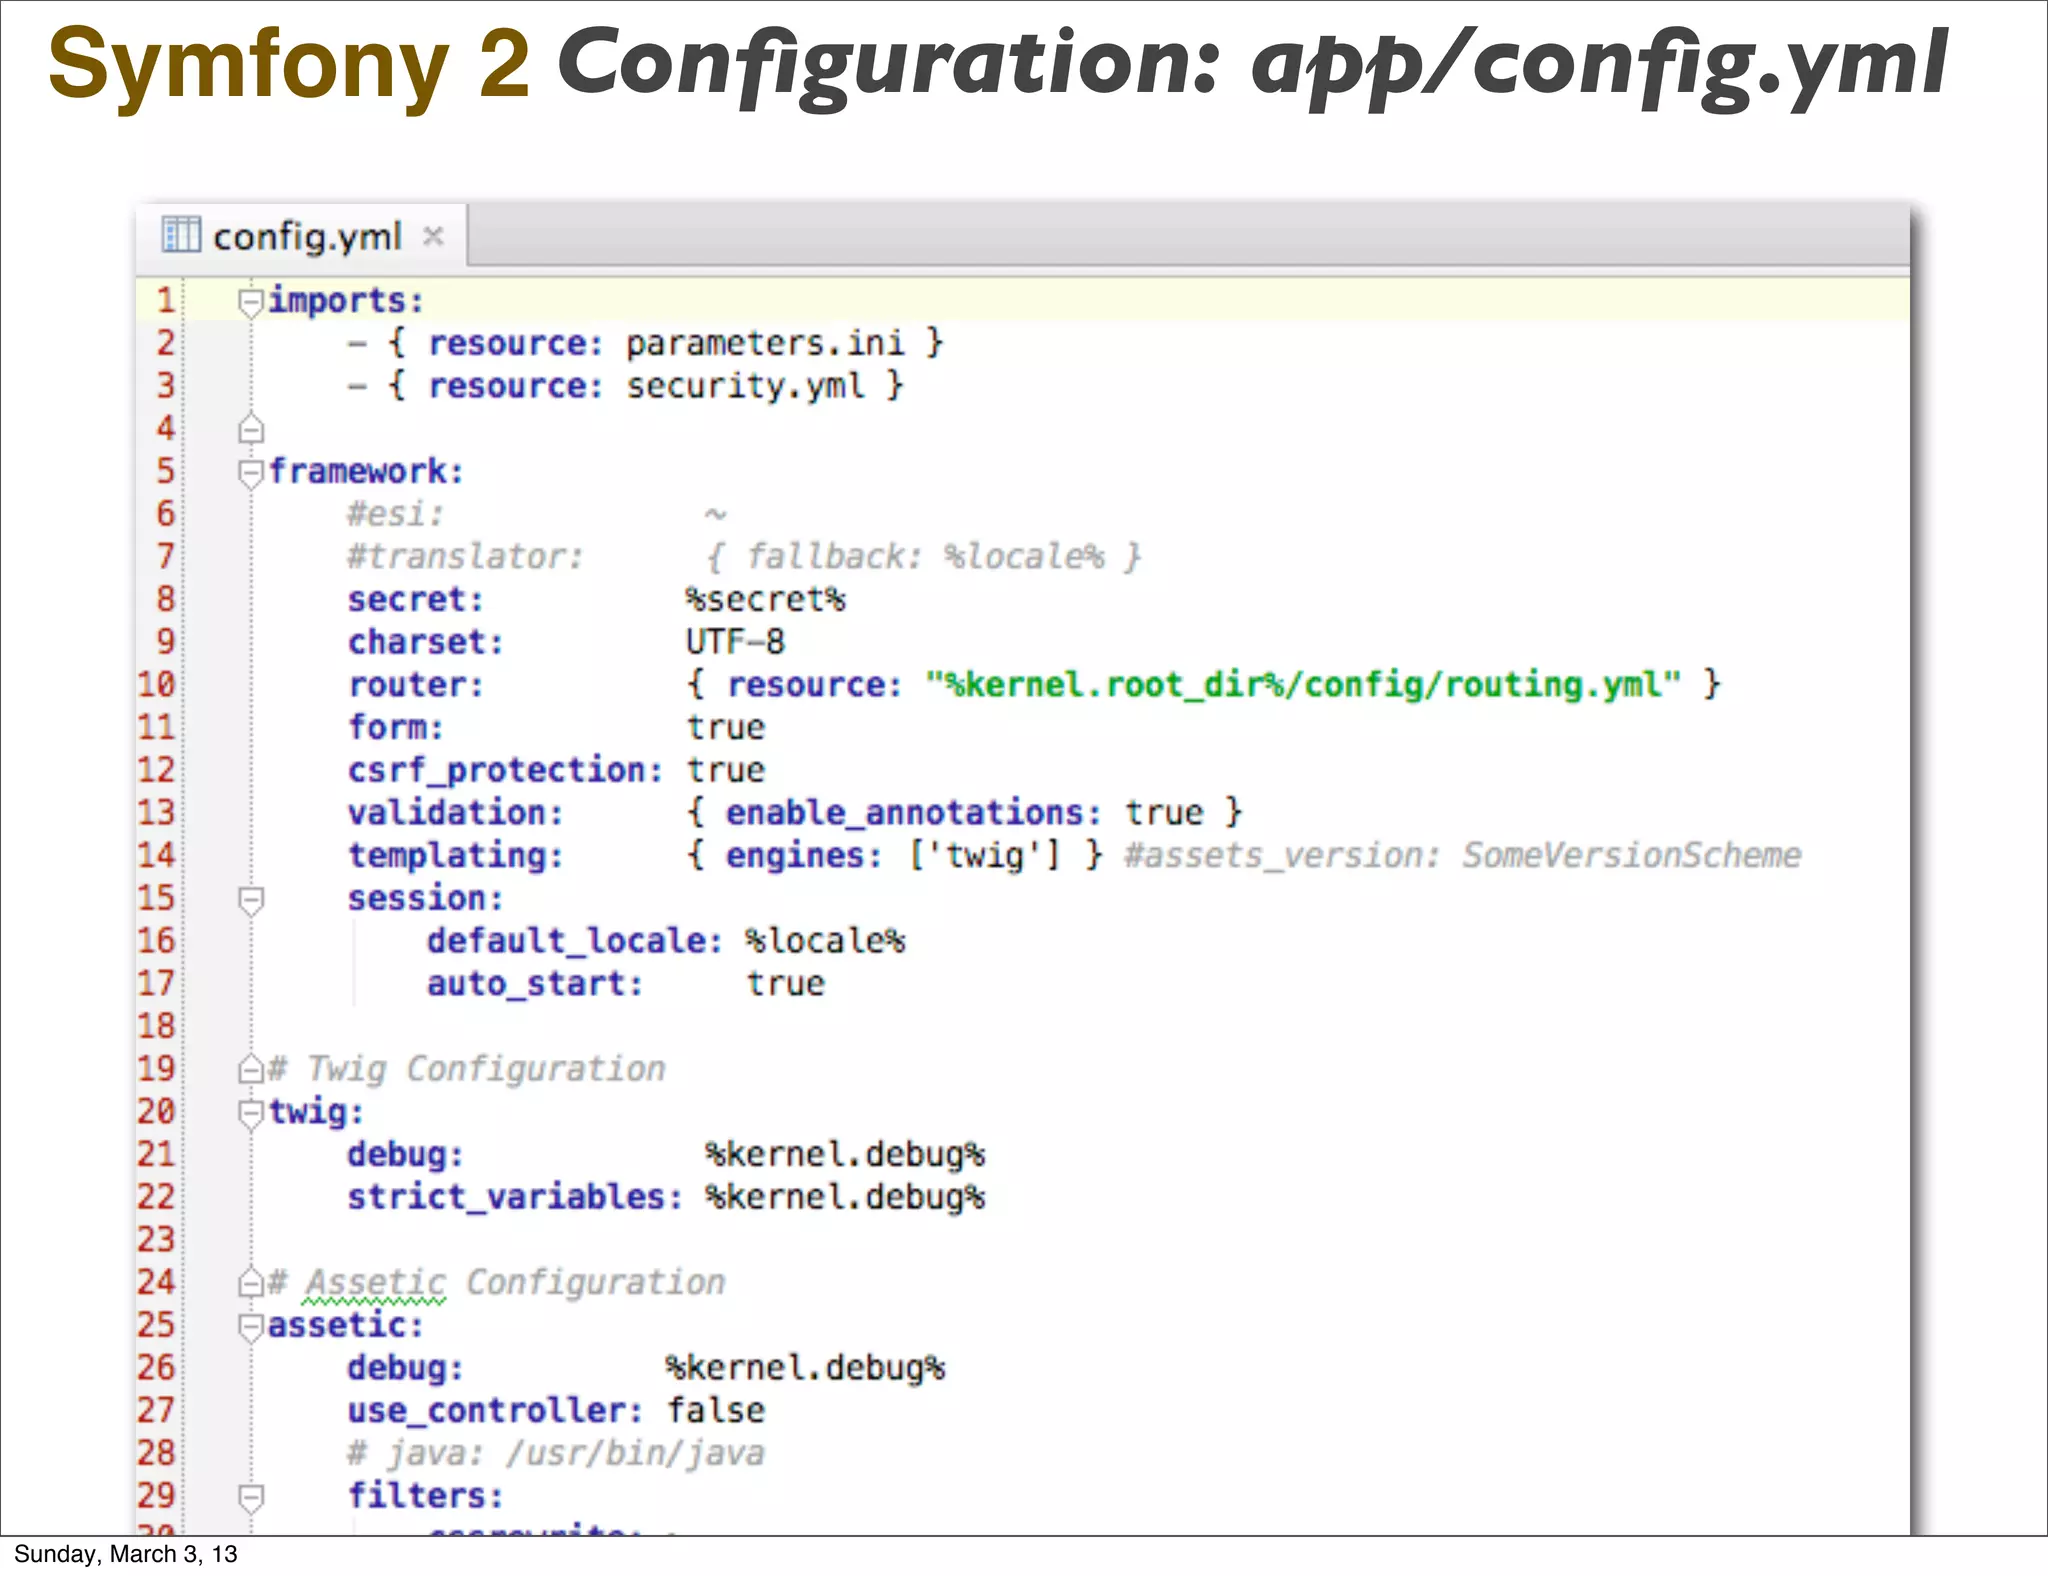Click the commented '#translator:' key
The image size is (2048, 1576).
(465, 557)
